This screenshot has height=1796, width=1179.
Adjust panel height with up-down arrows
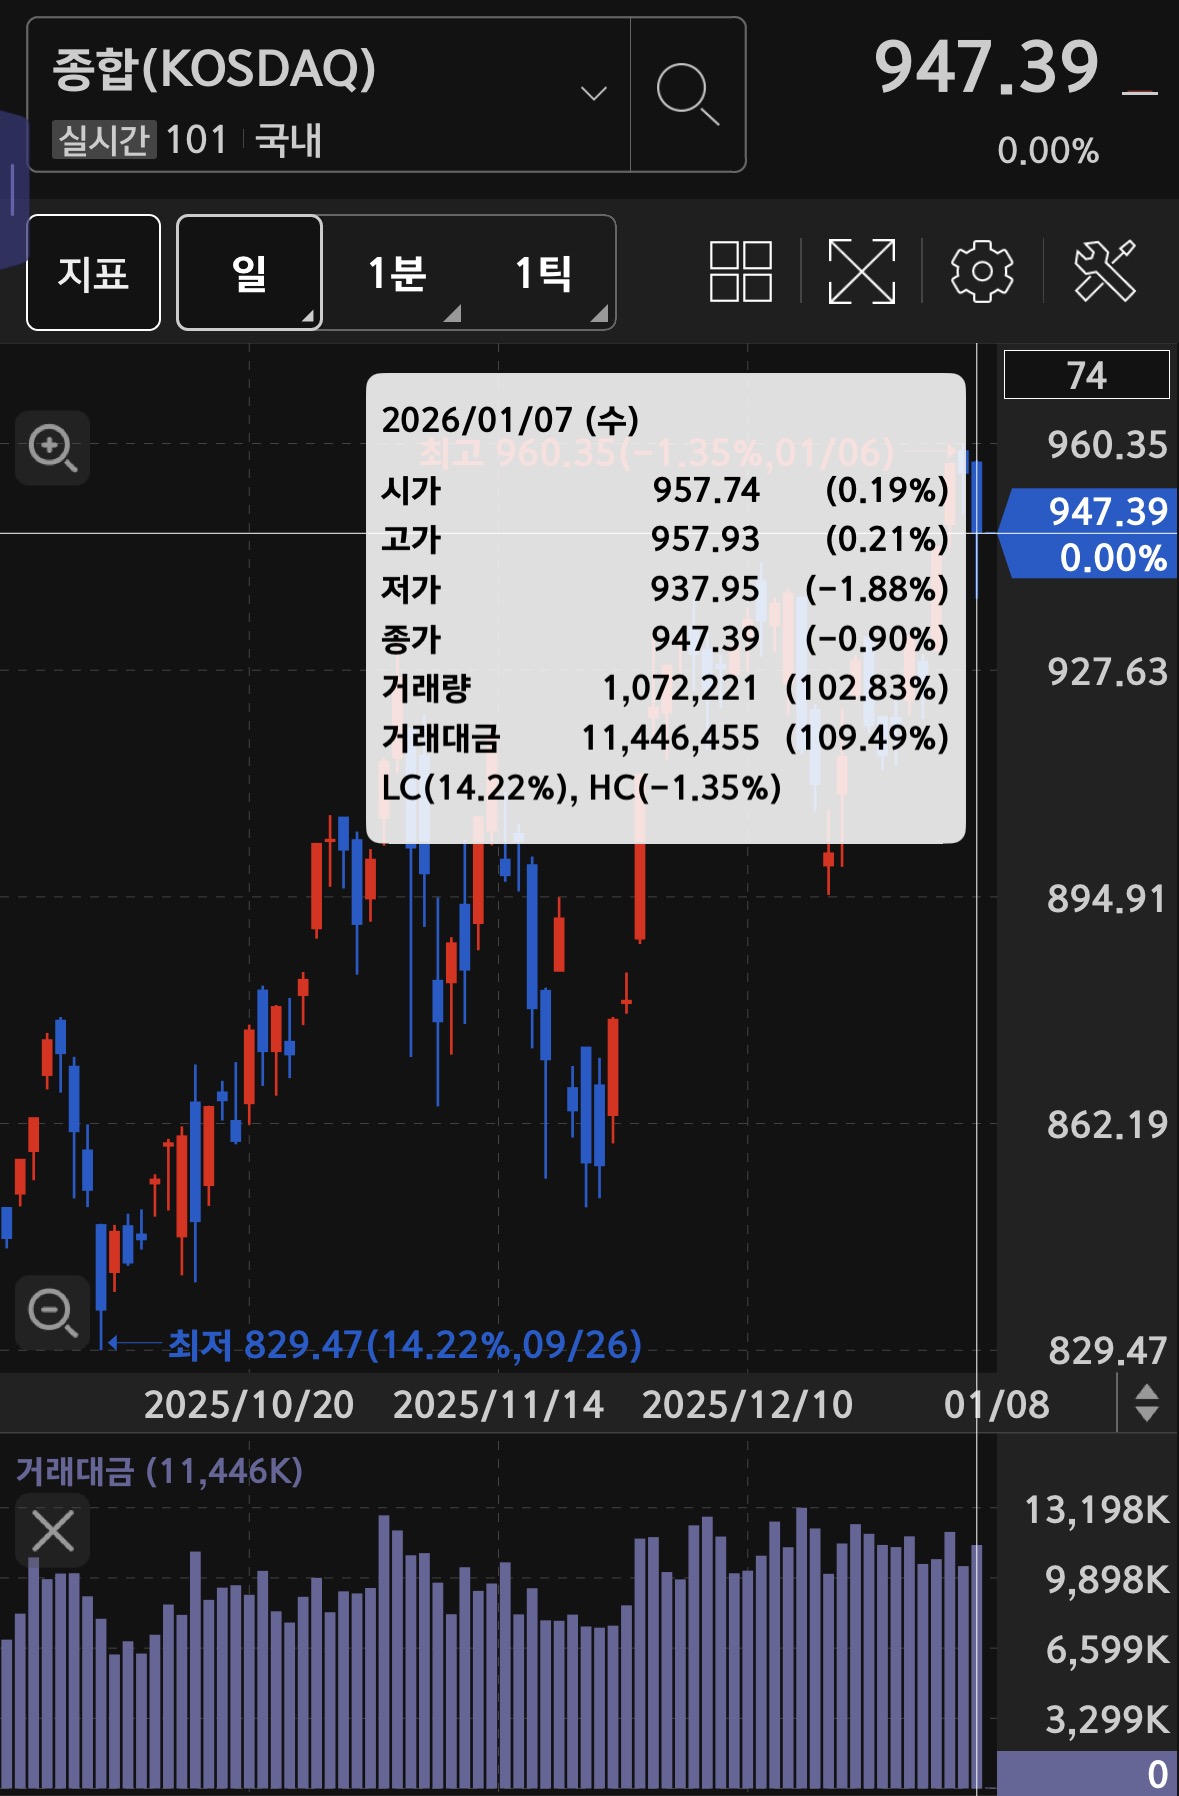pyautogui.click(x=1147, y=1403)
